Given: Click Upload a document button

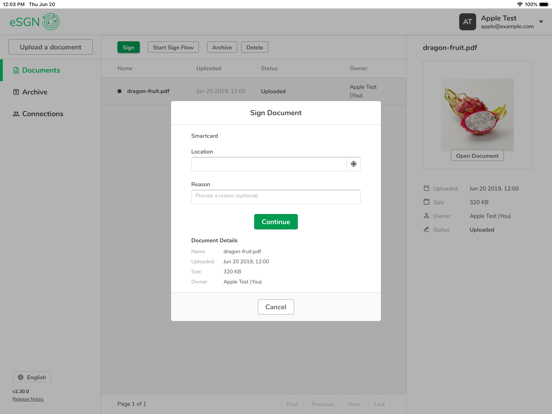Looking at the screenshot, I should point(50,47).
